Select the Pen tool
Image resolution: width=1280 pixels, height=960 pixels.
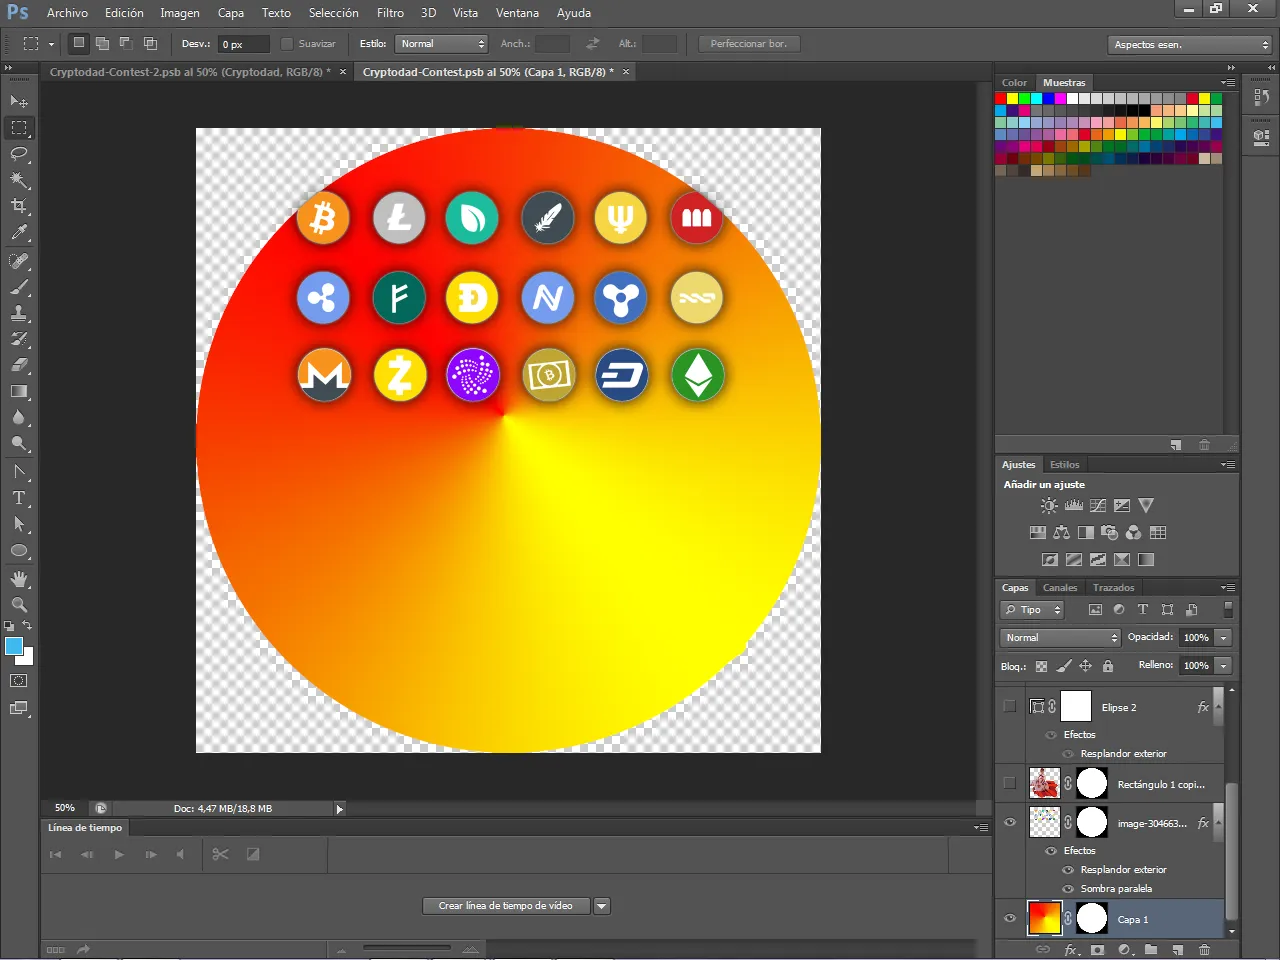point(19,471)
